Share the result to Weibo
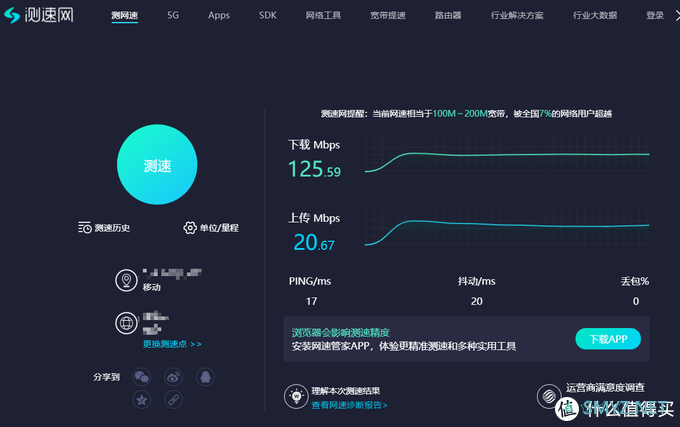 coord(173,377)
